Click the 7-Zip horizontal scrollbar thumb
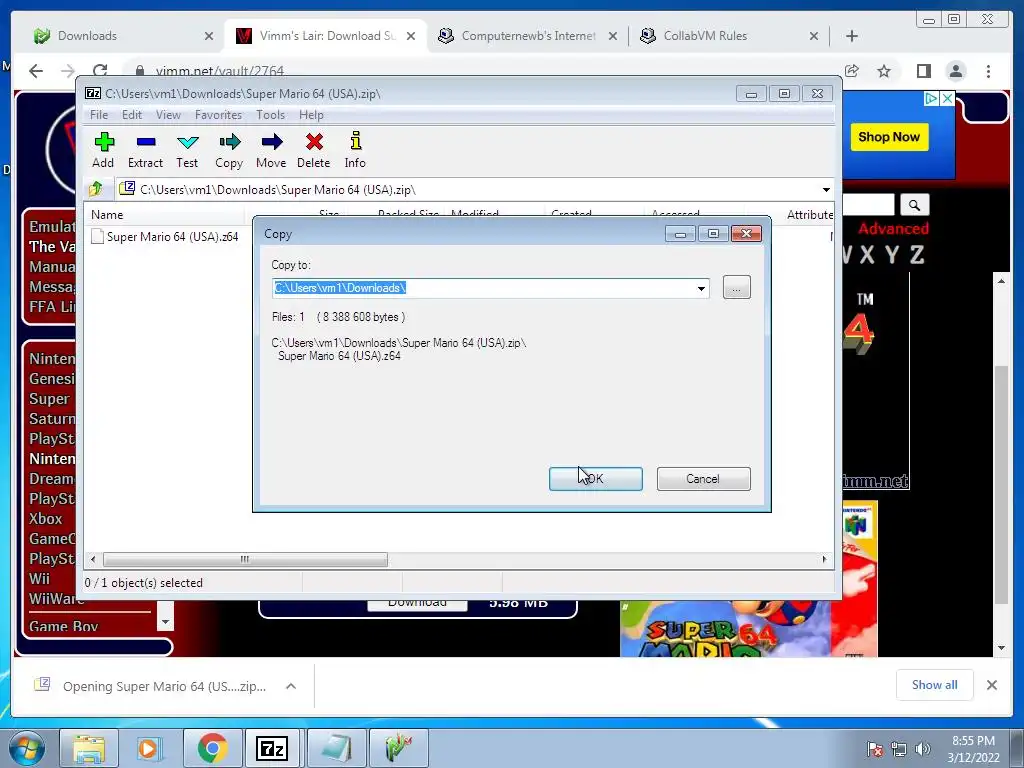 [245, 559]
